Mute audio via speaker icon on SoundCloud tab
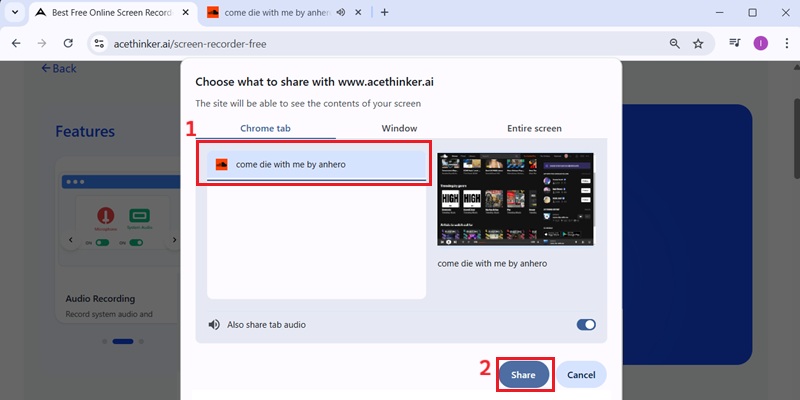800x400 pixels. [341, 12]
